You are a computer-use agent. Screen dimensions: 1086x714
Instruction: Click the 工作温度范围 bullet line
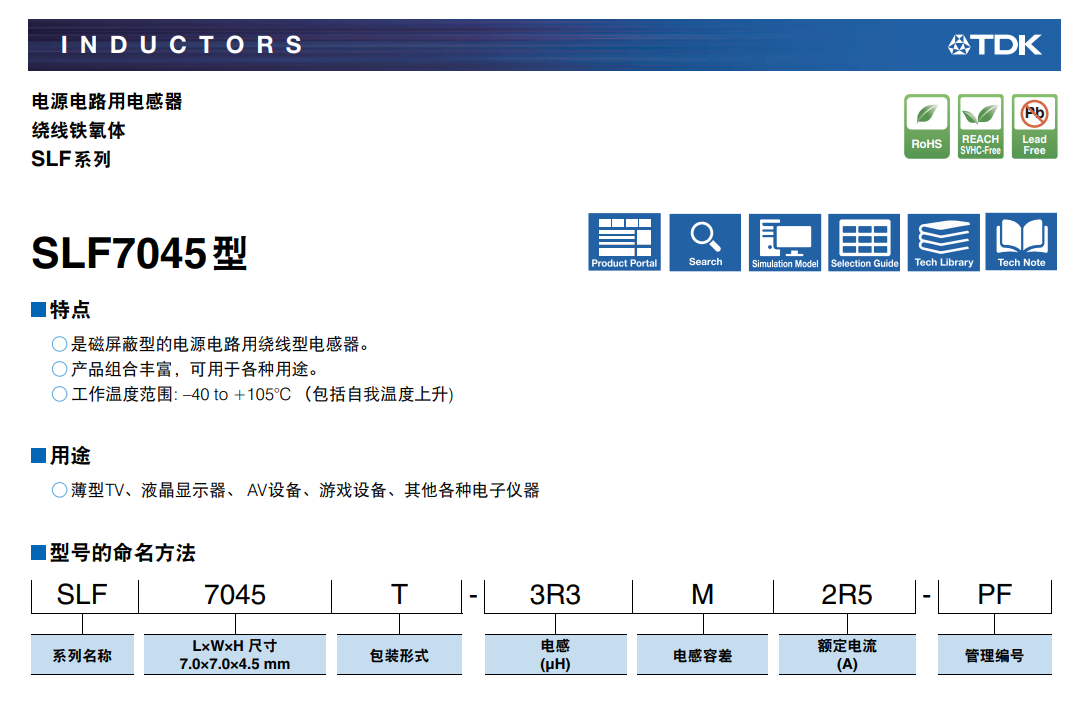pyautogui.click(x=253, y=394)
